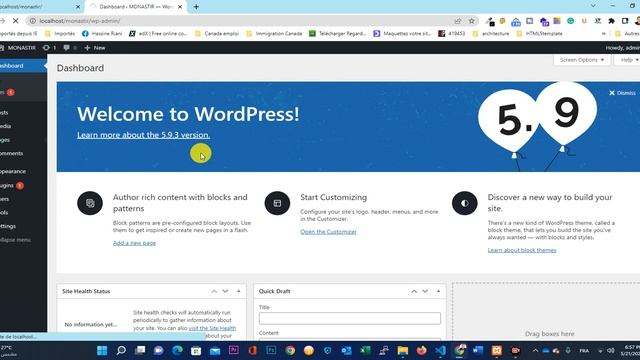Focus the browser address bar URL
The image size is (640, 360).
80,21
